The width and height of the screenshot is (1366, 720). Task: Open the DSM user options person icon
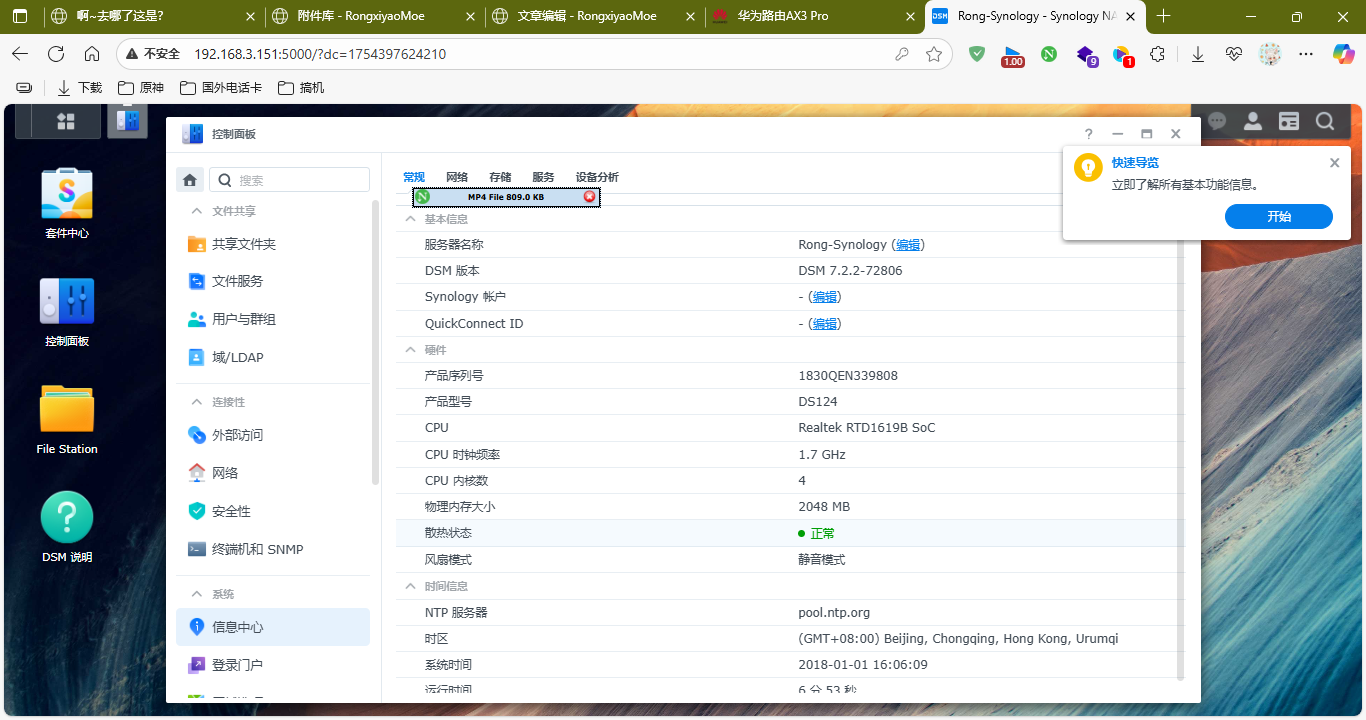coord(1252,121)
